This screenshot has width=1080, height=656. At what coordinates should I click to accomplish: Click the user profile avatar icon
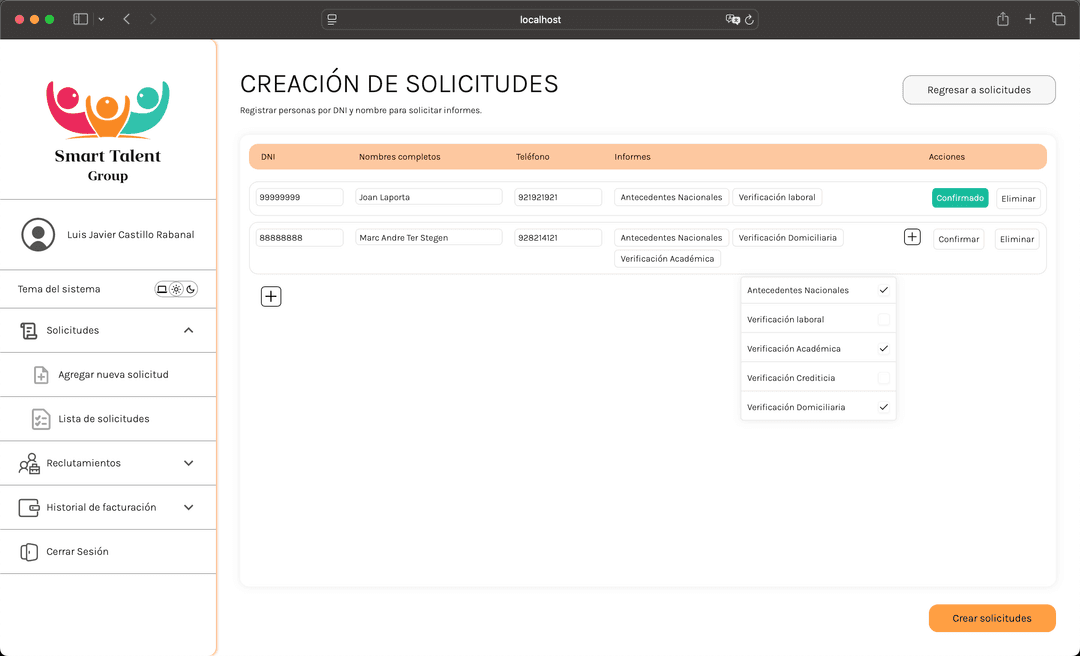38,234
